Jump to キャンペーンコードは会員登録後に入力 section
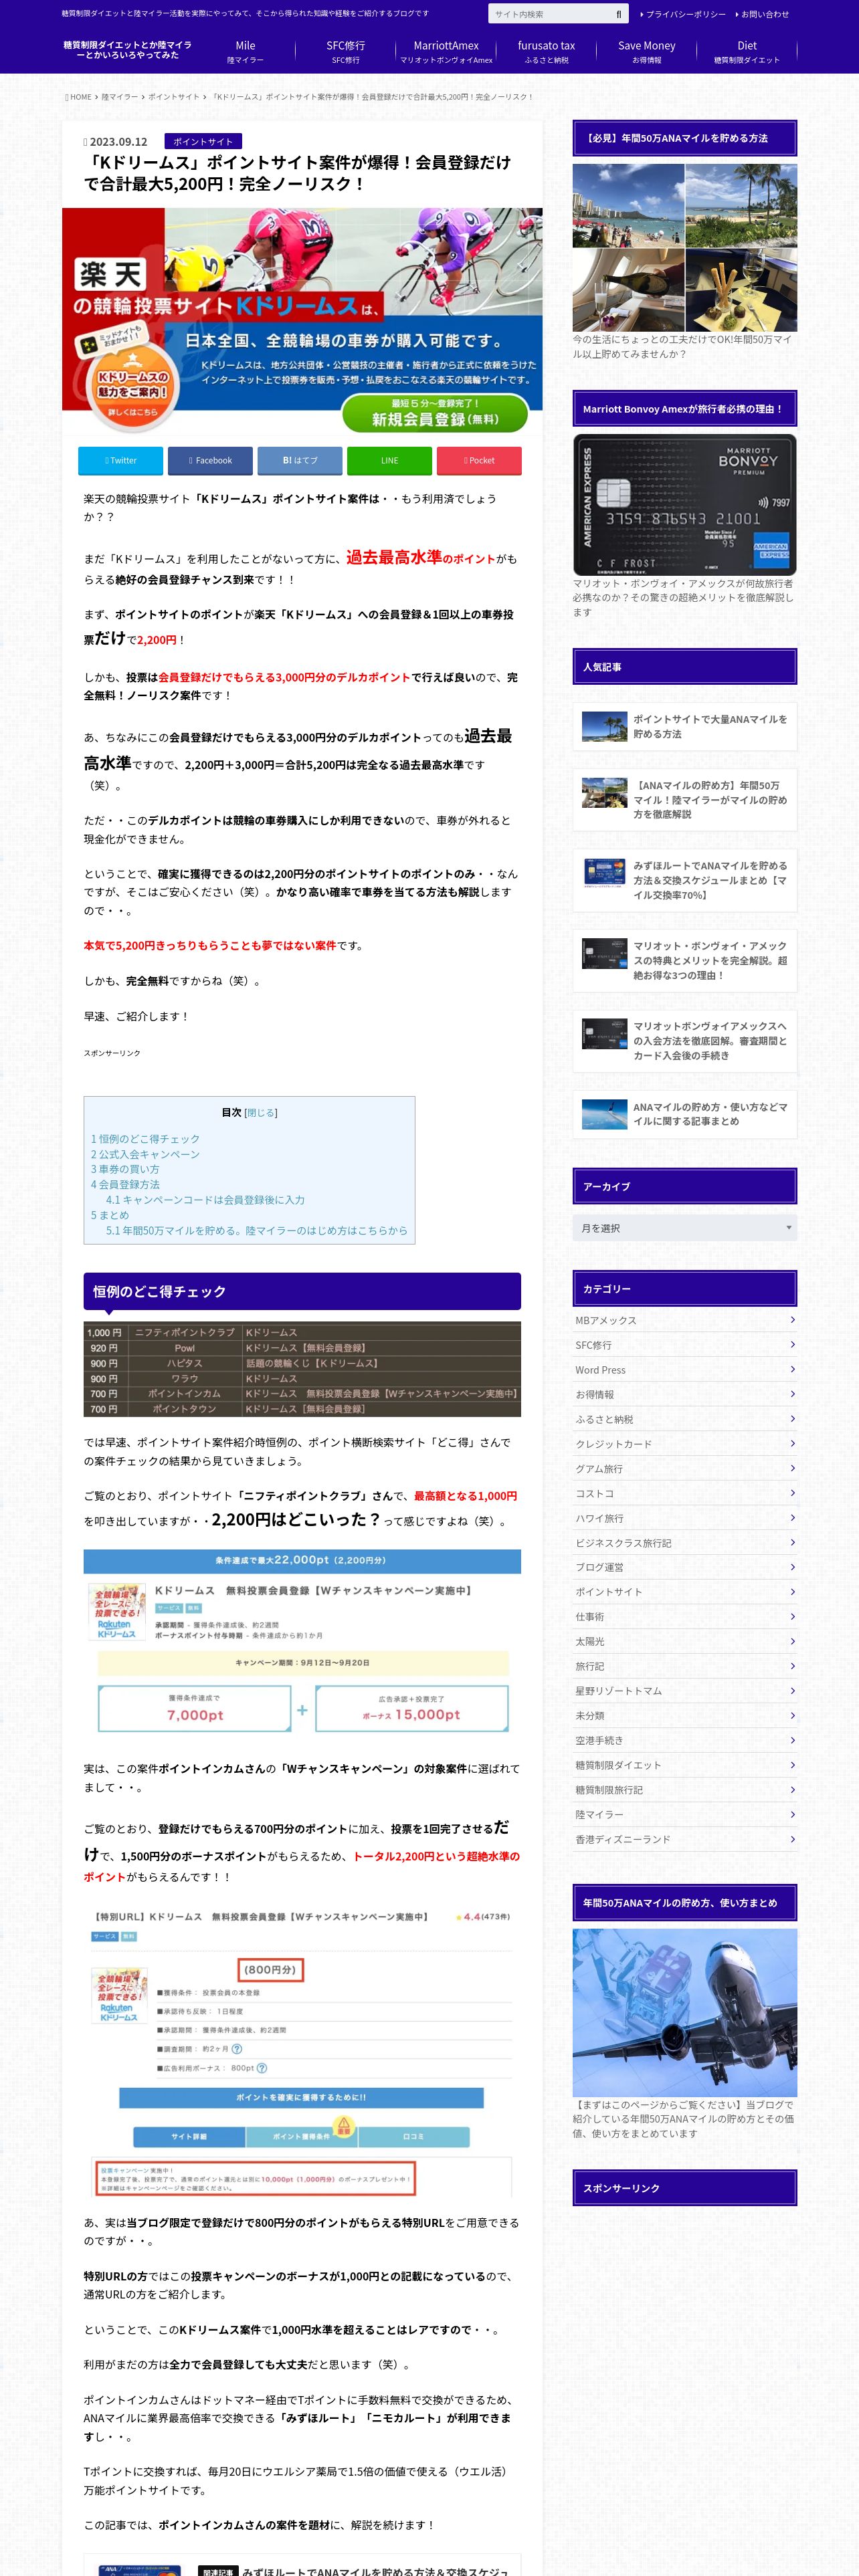The image size is (859, 2576). (x=205, y=1200)
